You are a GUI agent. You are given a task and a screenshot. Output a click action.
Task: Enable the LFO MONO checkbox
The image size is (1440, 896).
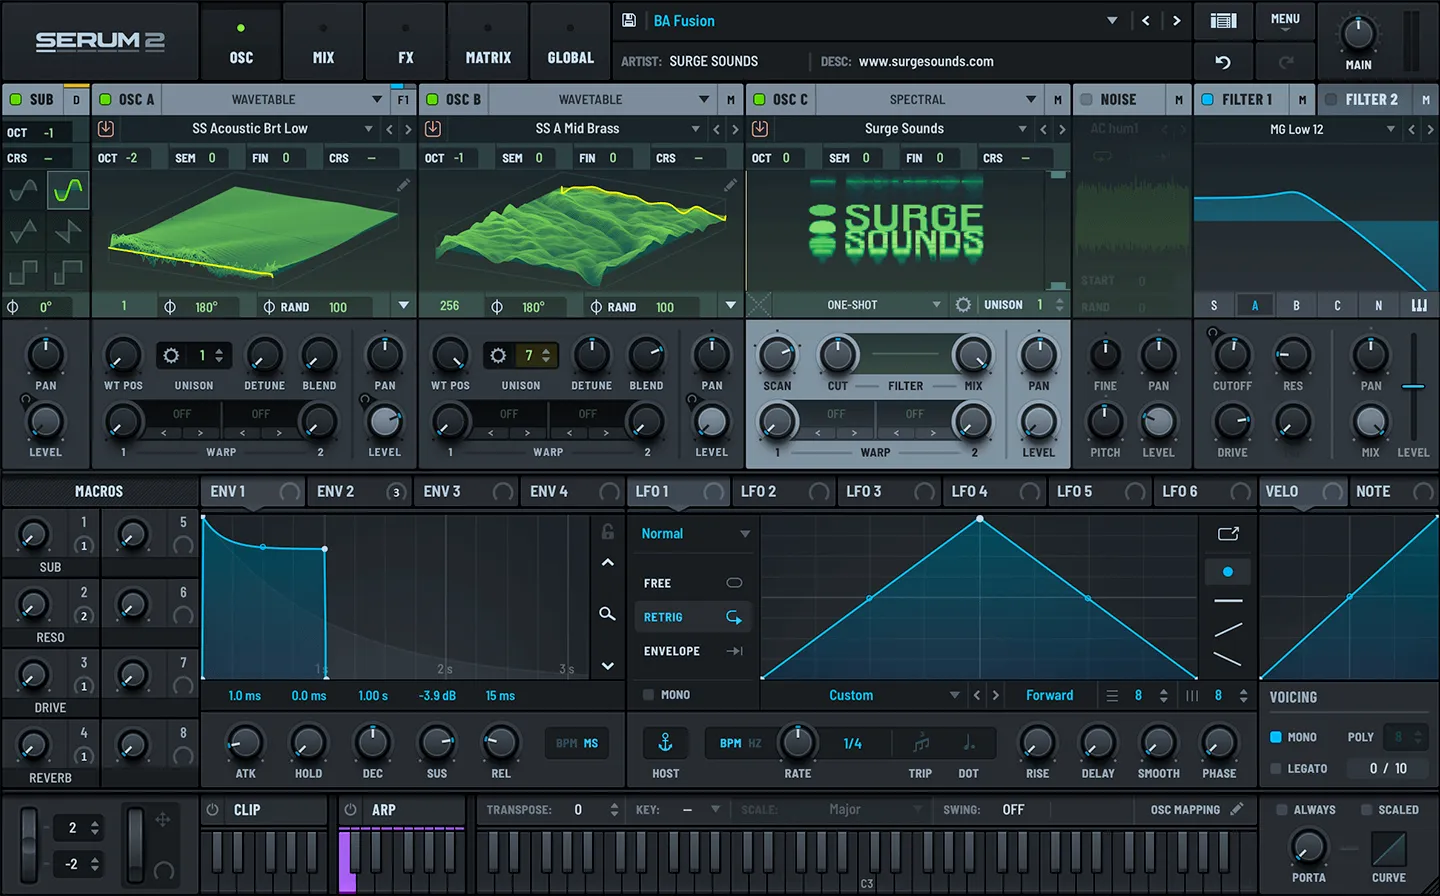(x=648, y=694)
